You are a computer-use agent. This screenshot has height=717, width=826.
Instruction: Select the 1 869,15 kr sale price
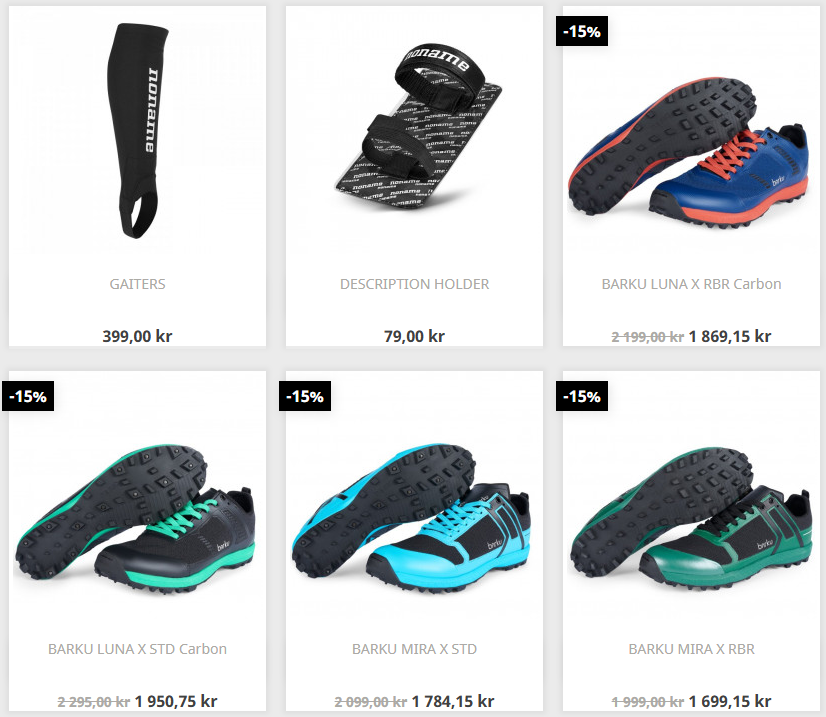click(730, 336)
